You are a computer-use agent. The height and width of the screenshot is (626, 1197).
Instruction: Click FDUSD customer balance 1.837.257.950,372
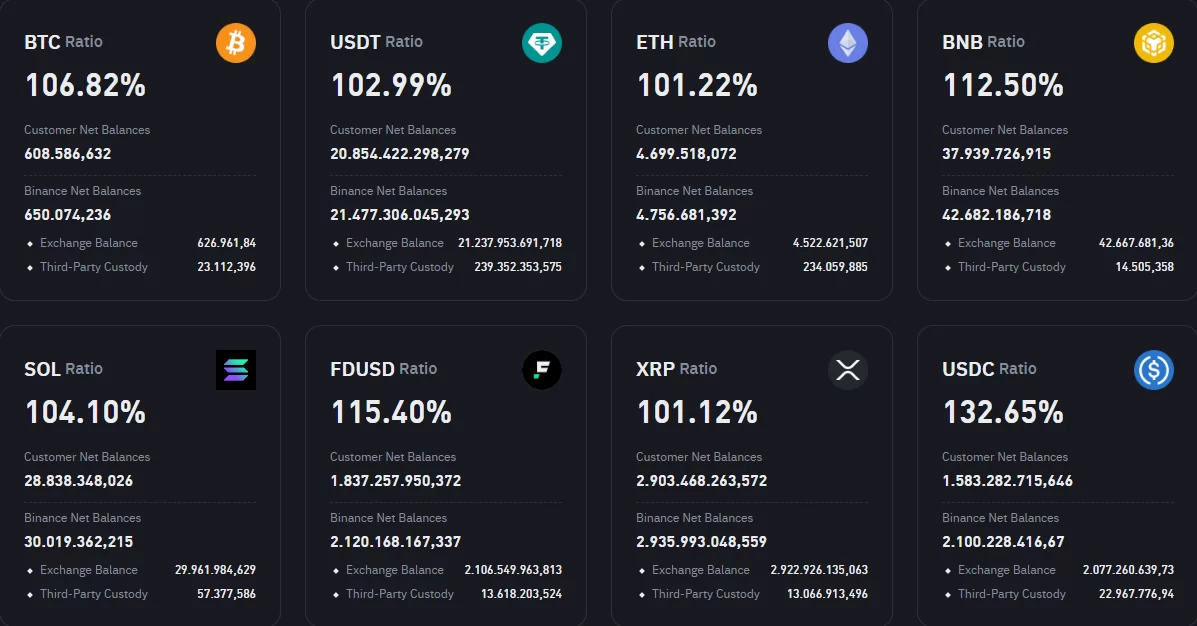click(396, 481)
